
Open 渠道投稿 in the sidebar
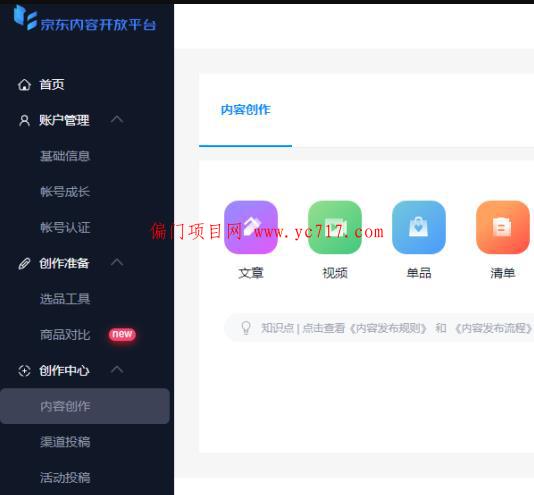tap(65, 442)
